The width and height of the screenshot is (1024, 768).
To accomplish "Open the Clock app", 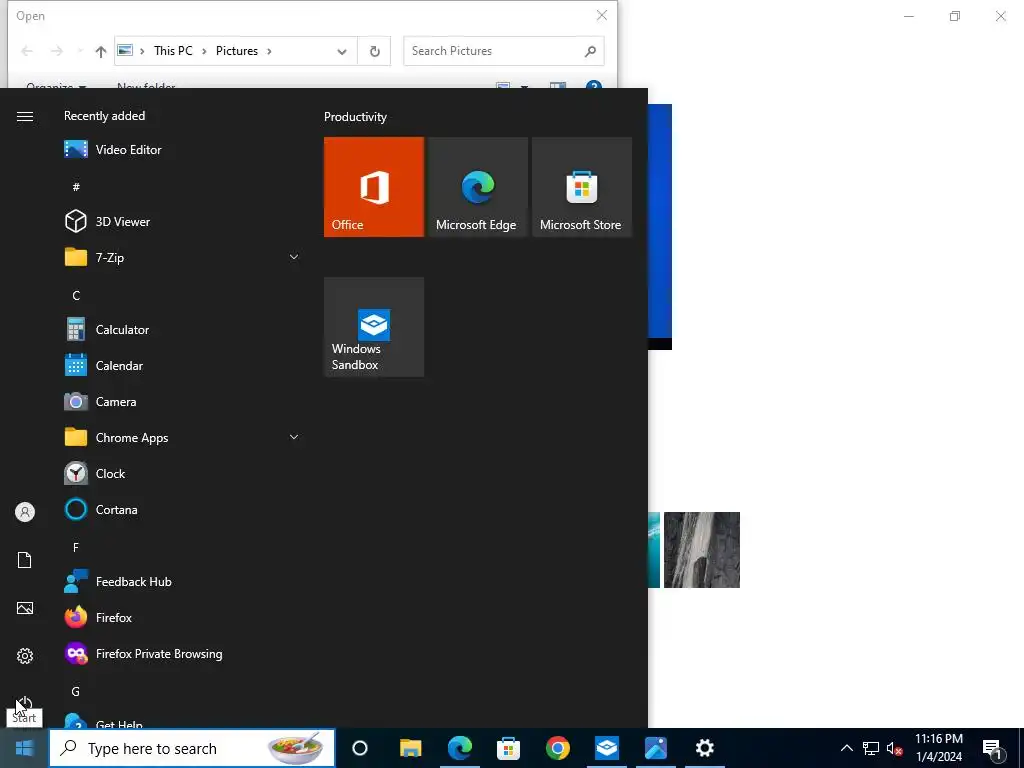I will [x=183, y=473].
